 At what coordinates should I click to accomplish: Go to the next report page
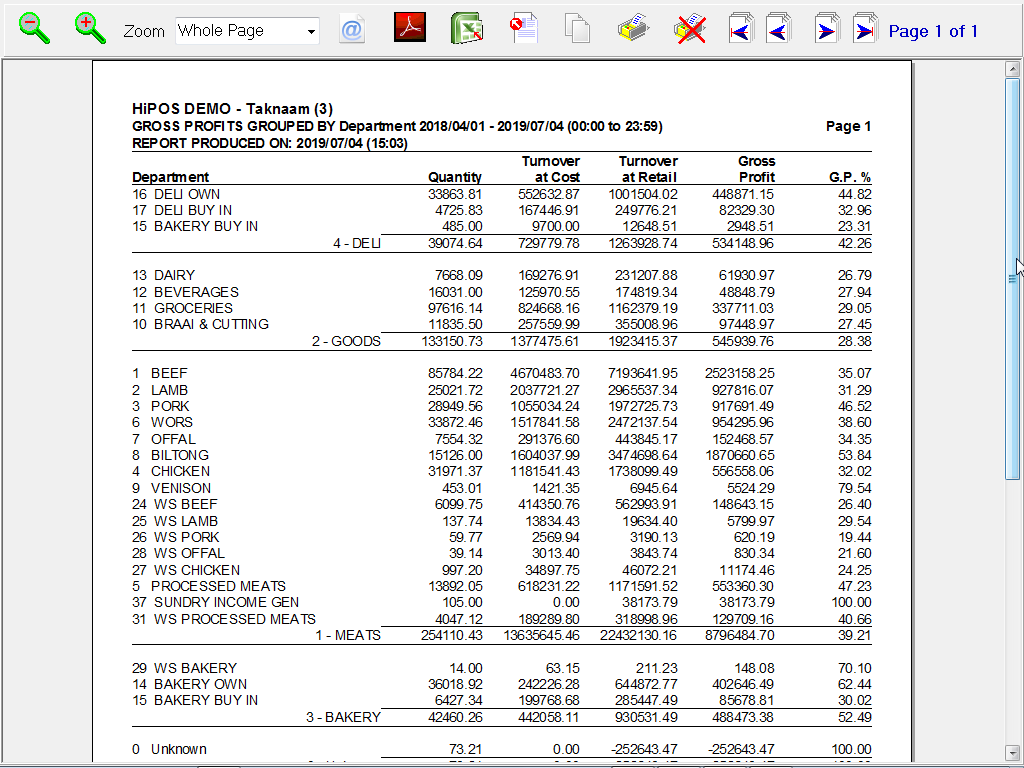coord(826,29)
